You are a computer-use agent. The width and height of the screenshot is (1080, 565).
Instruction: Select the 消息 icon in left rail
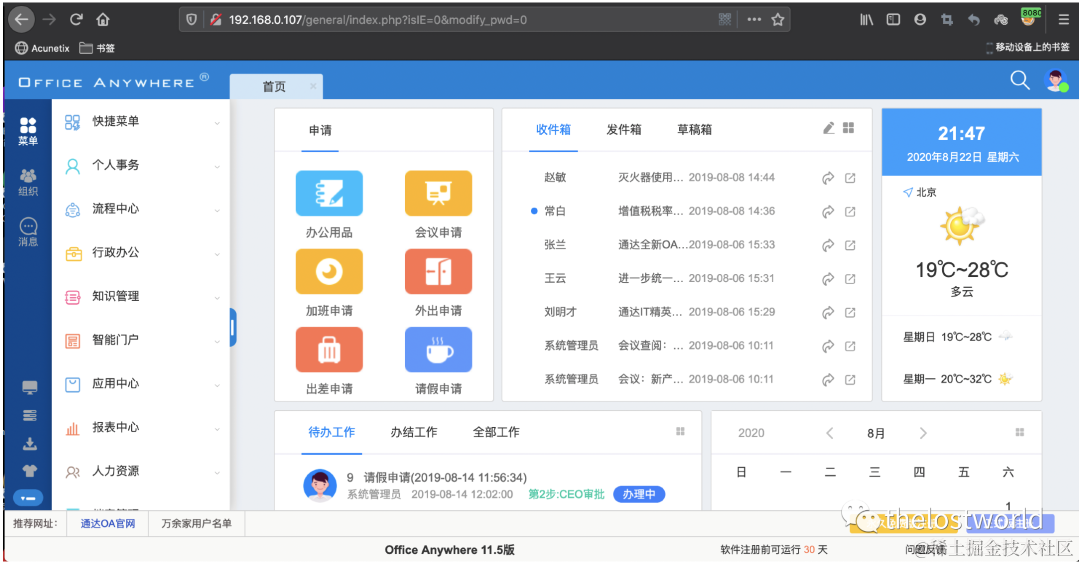coord(28,232)
